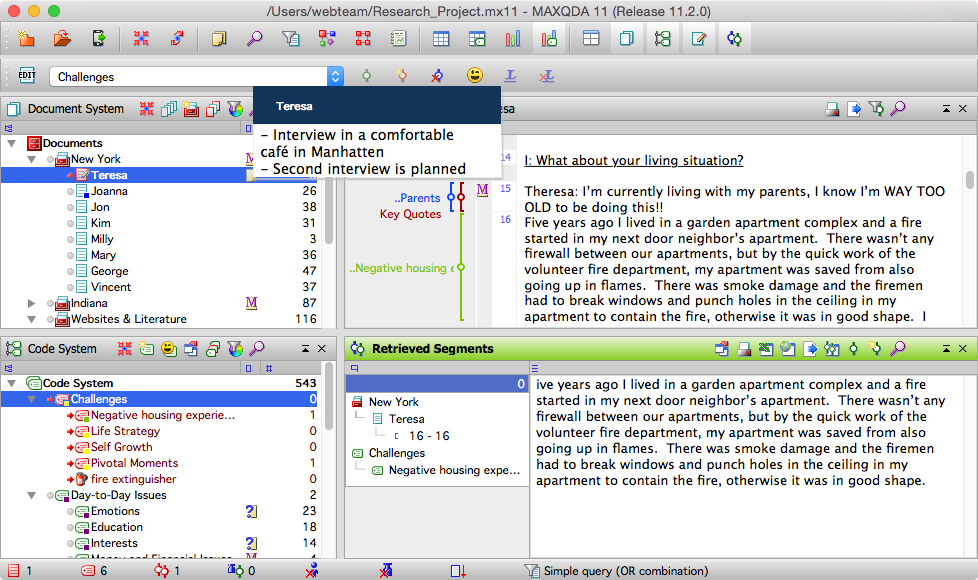Viewport: 978px width, 580px height.
Task: Click the Remove Link icon in coding toolbar
Action: (546, 75)
